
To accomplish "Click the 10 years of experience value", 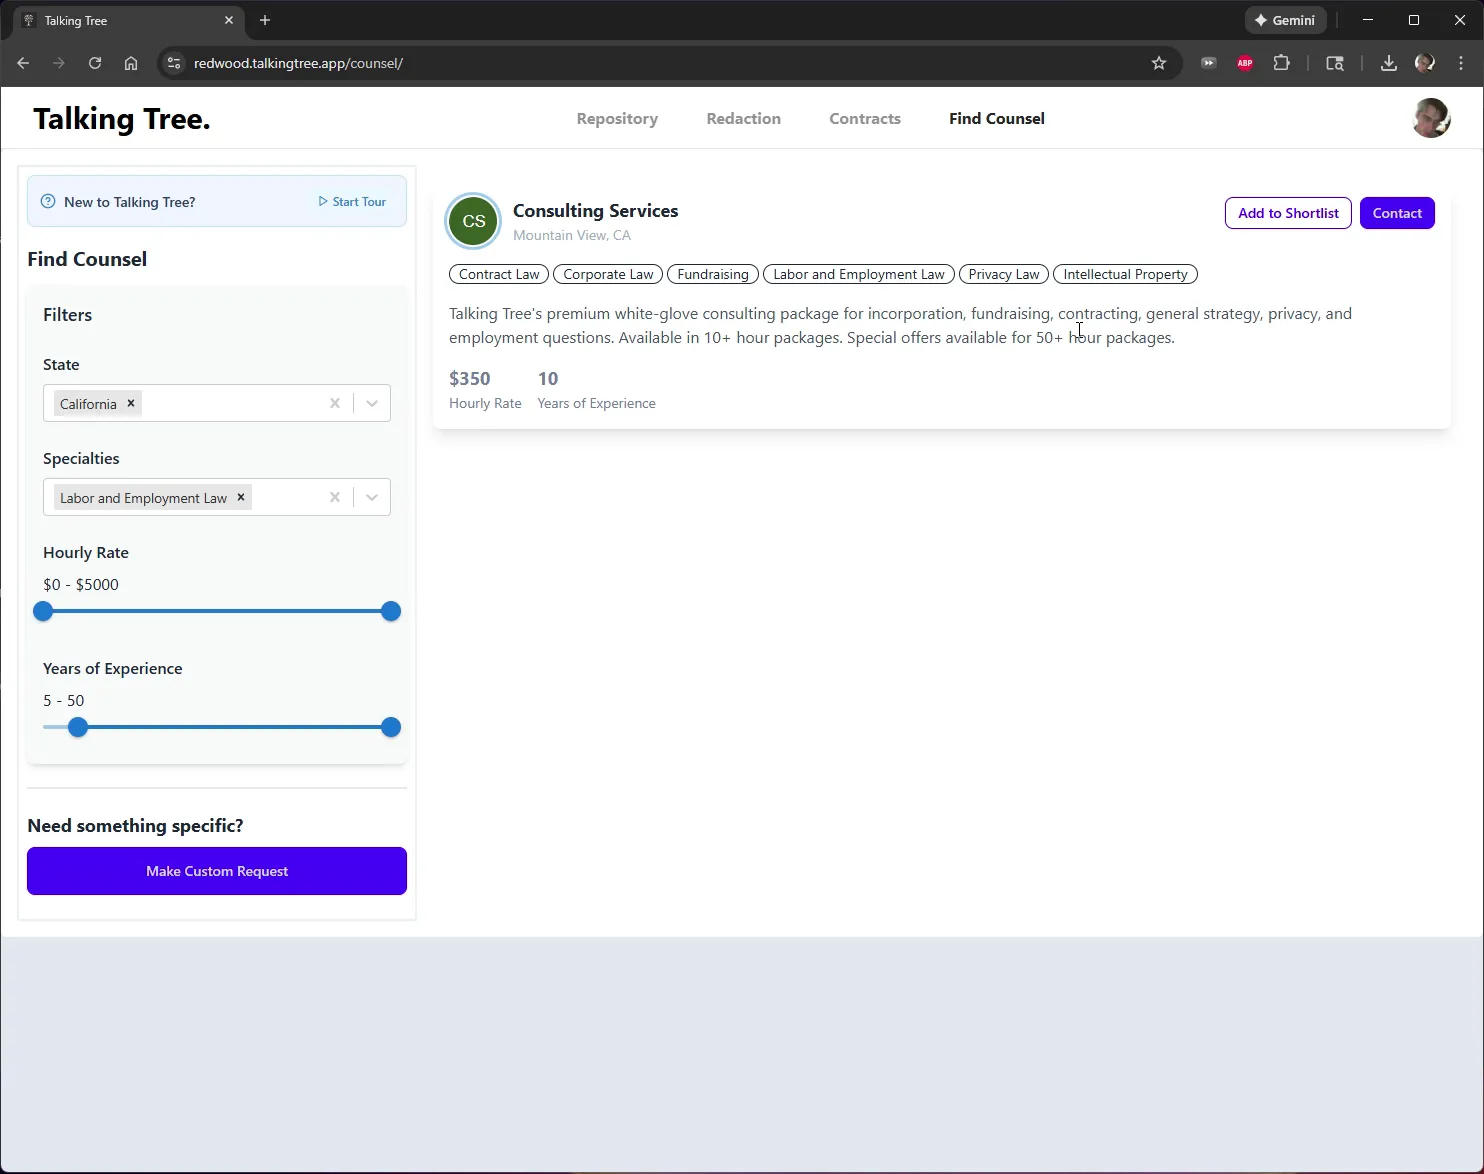I will coord(548,378).
